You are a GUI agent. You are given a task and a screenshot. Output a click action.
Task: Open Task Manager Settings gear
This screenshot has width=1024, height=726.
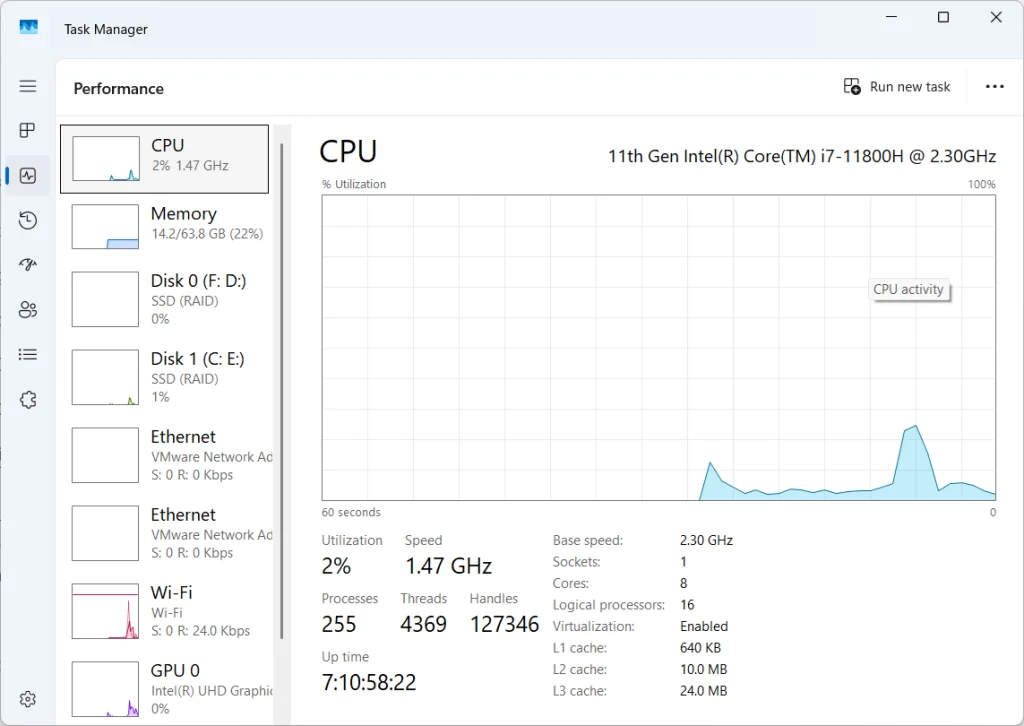[28, 699]
